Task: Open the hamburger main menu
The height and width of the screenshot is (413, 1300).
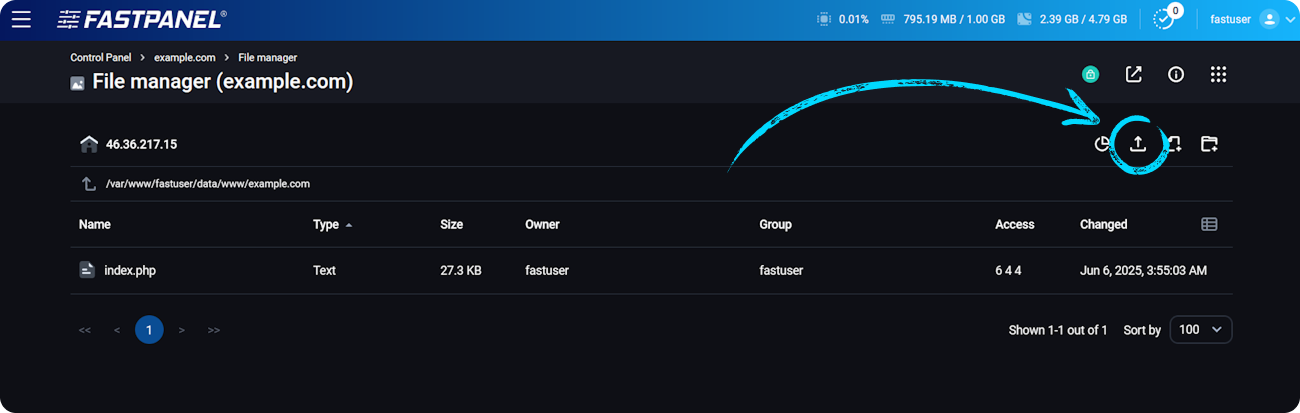Action: click(21, 19)
